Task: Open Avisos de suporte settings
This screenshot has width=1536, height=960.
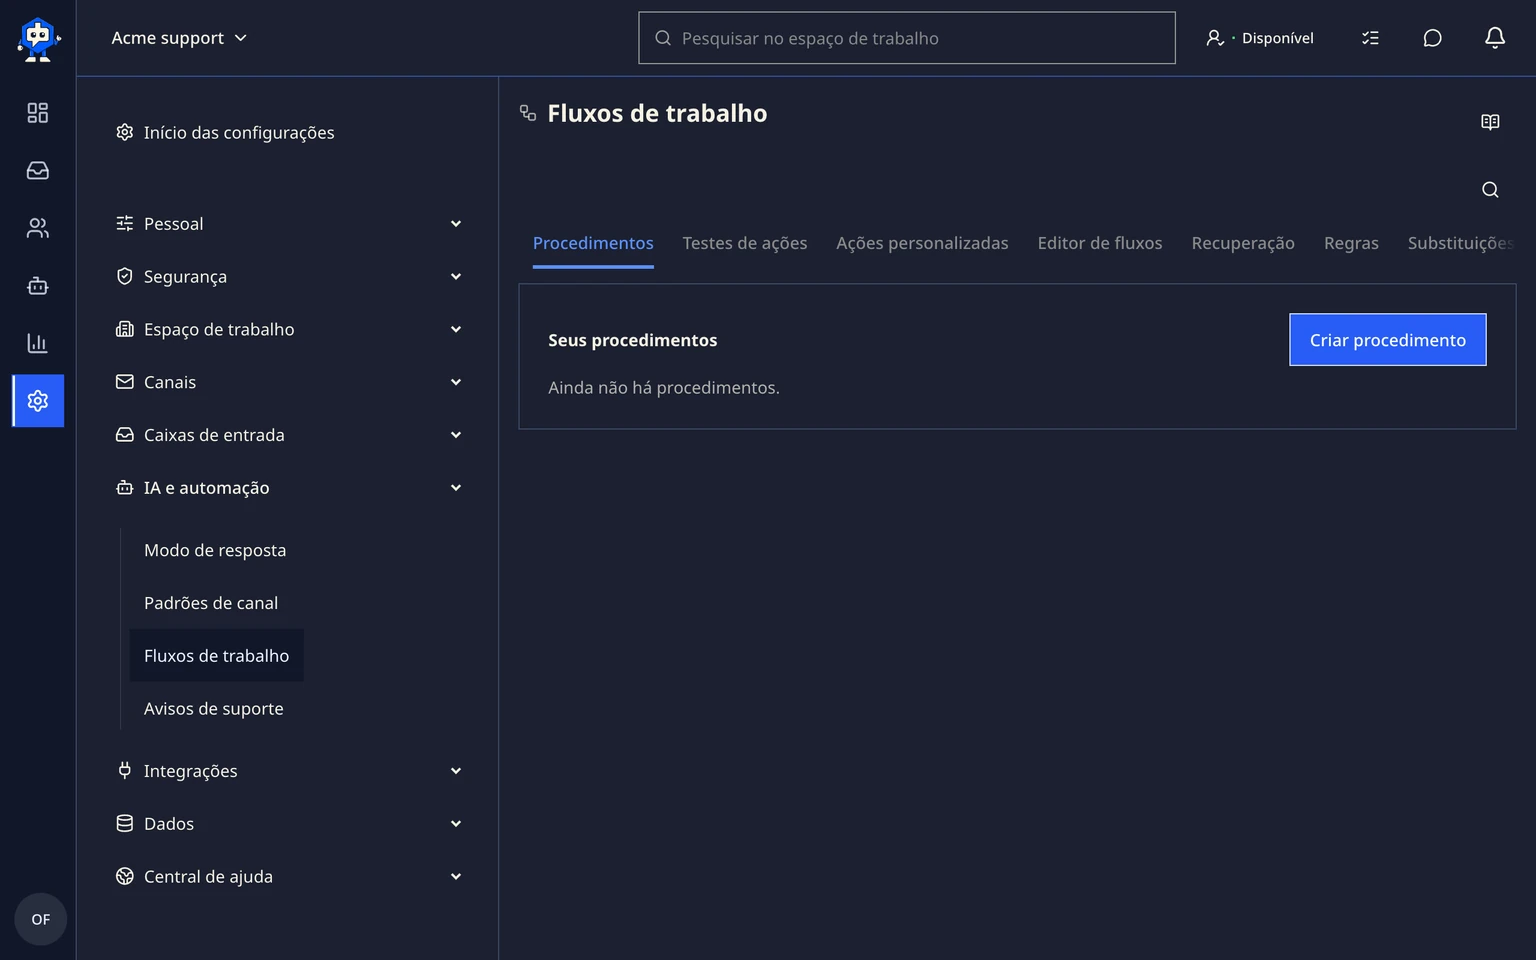Action: 214,709
